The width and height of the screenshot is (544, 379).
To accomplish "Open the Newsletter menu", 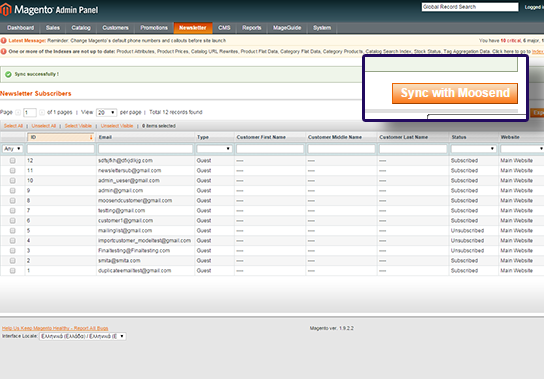I will pos(193,28).
